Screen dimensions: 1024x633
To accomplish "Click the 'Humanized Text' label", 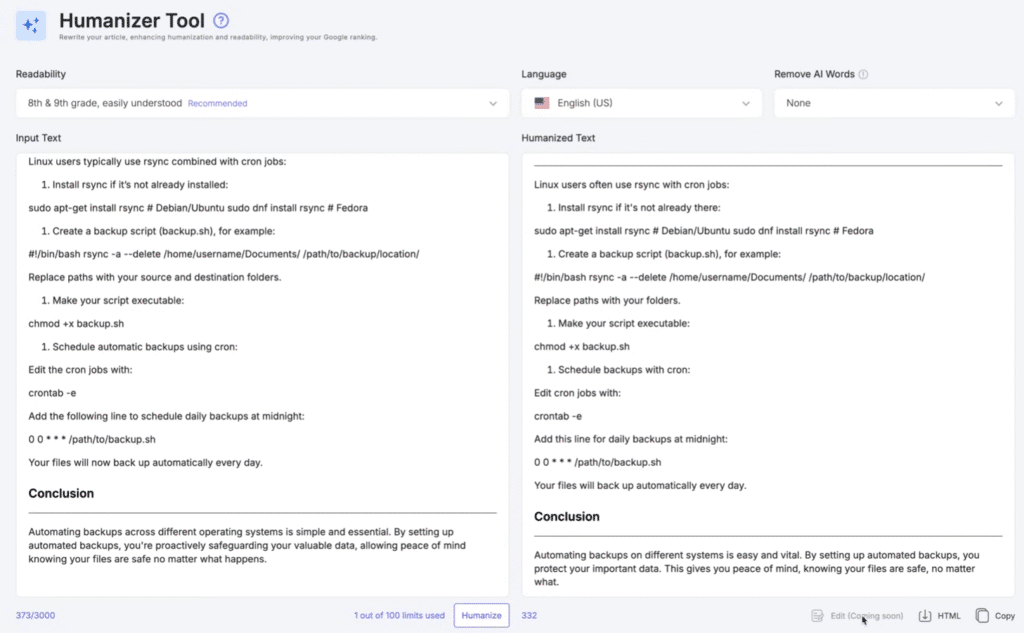I will coord(558,138).
